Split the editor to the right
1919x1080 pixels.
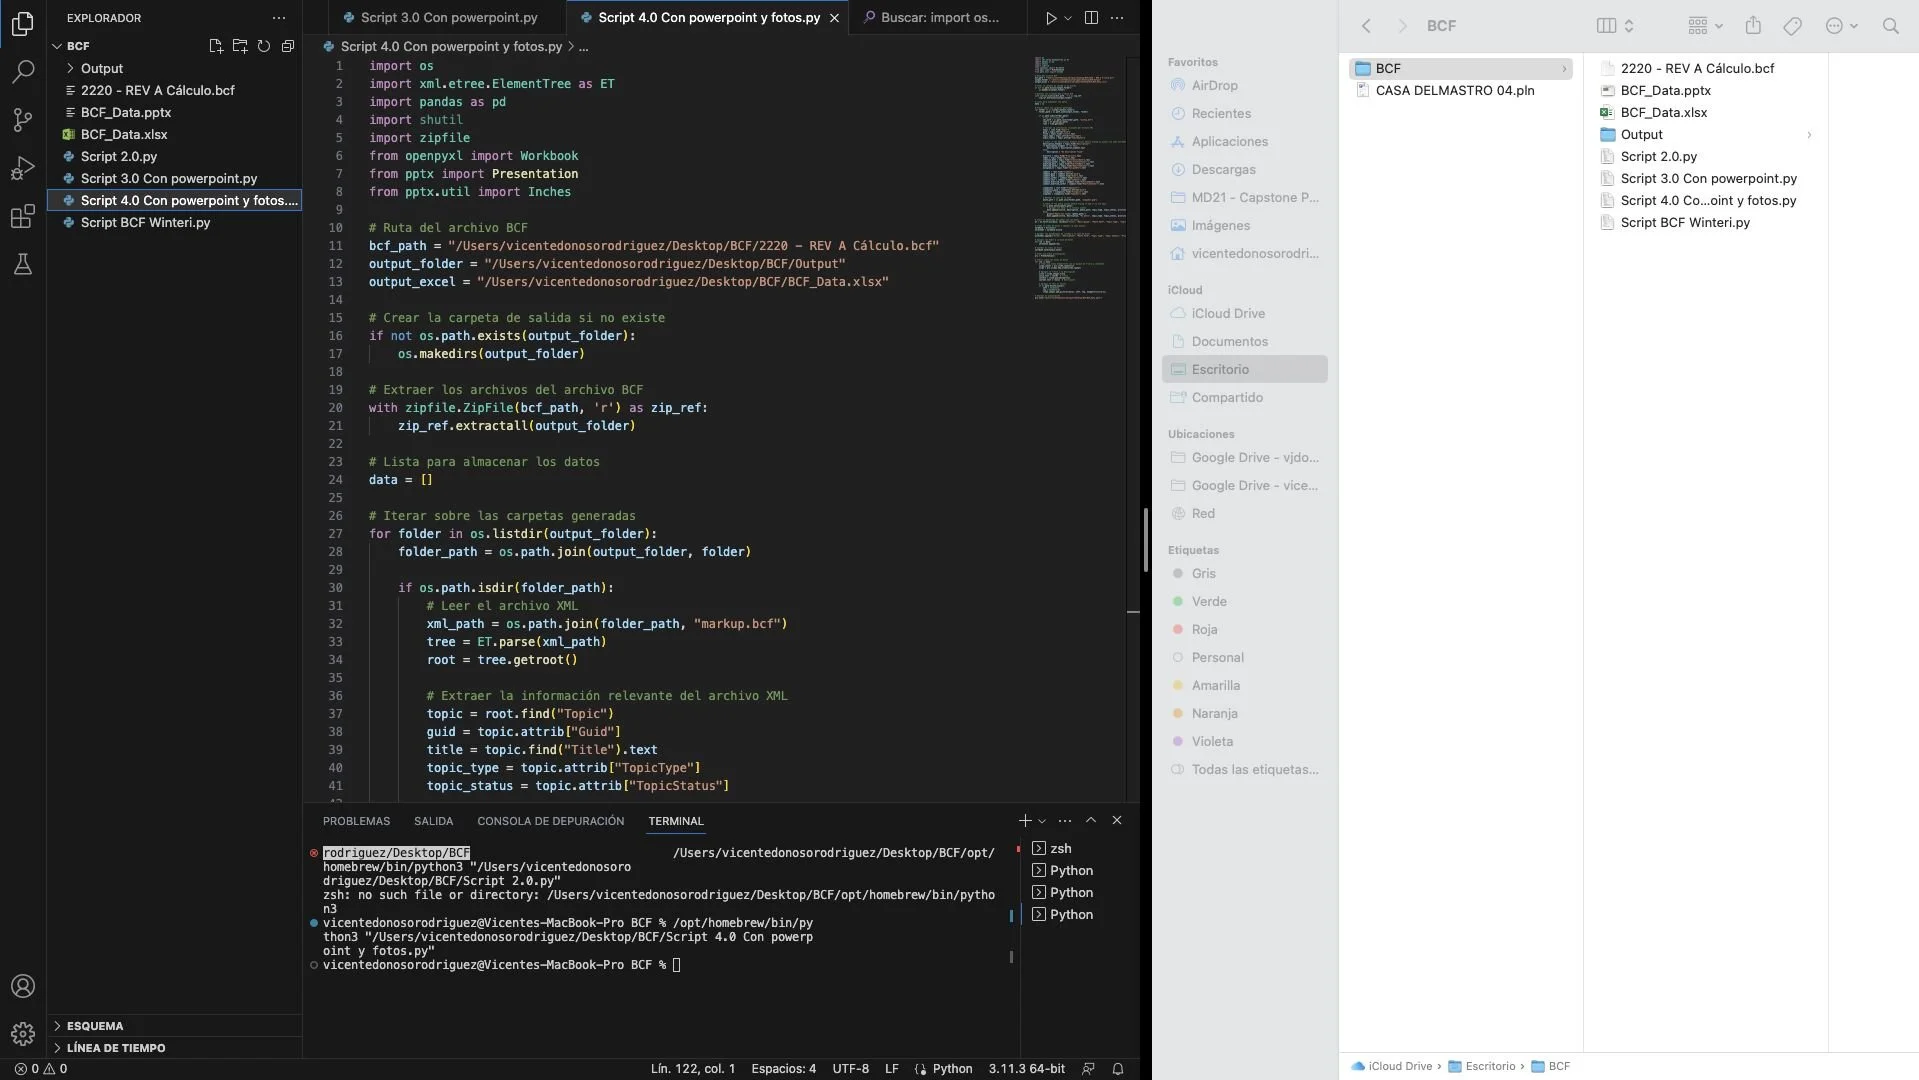point(1091,18)
